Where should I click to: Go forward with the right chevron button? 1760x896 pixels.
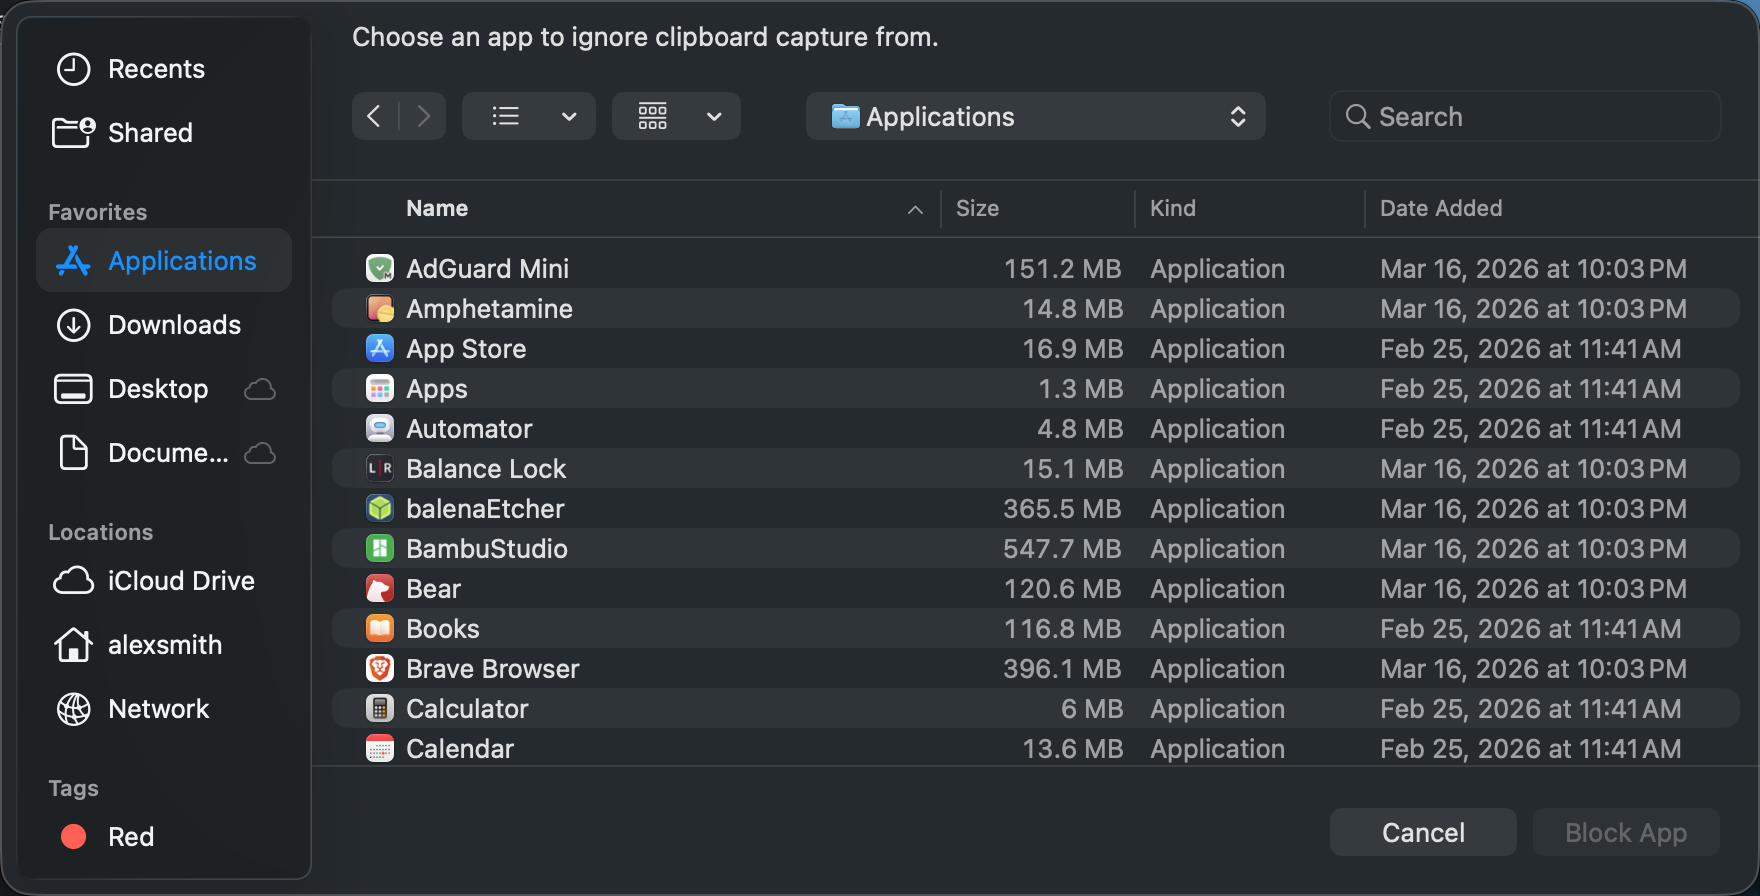[x=423, y=116]
